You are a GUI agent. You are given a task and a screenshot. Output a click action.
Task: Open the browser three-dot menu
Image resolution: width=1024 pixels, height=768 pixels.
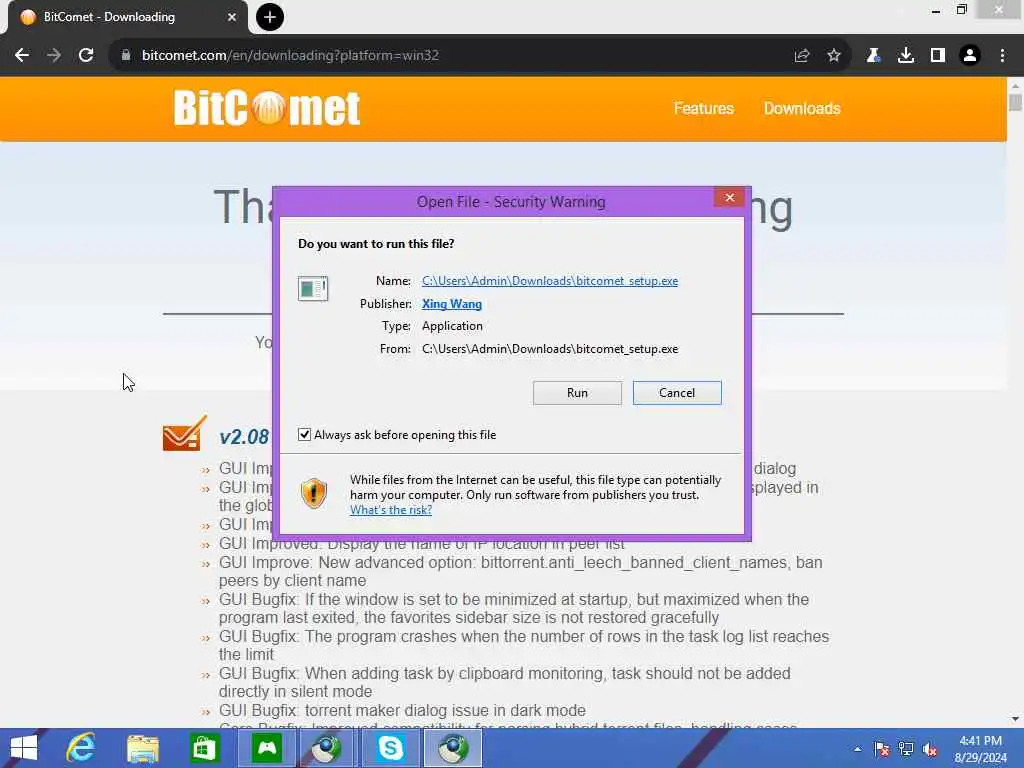pyautogui.click(x=1002, y=56)
